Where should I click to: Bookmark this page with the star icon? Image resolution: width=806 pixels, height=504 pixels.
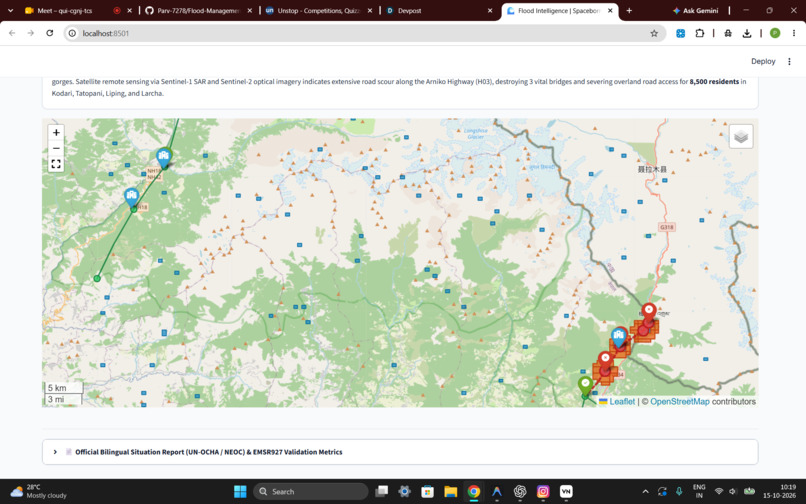click(x=654, y=33)
